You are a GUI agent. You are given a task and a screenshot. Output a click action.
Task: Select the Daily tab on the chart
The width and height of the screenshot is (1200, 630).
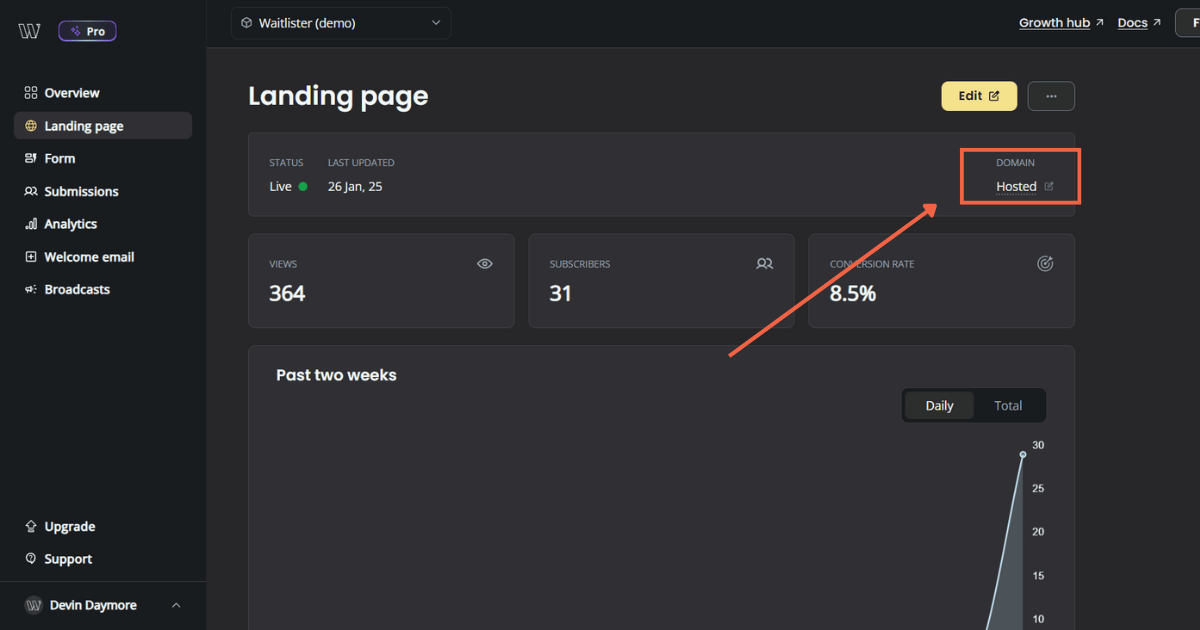(x=938, y=405)
